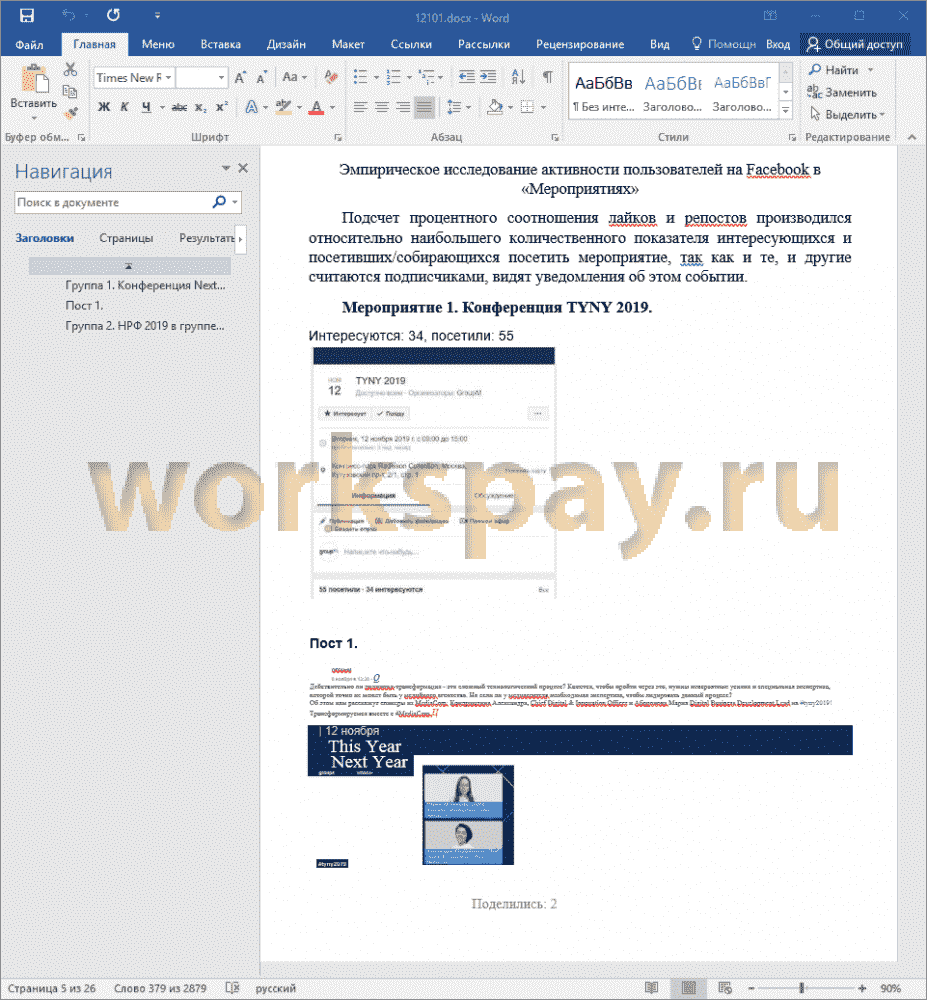Align text to the right
This screenshot has height=1000, width=927.
403,107
